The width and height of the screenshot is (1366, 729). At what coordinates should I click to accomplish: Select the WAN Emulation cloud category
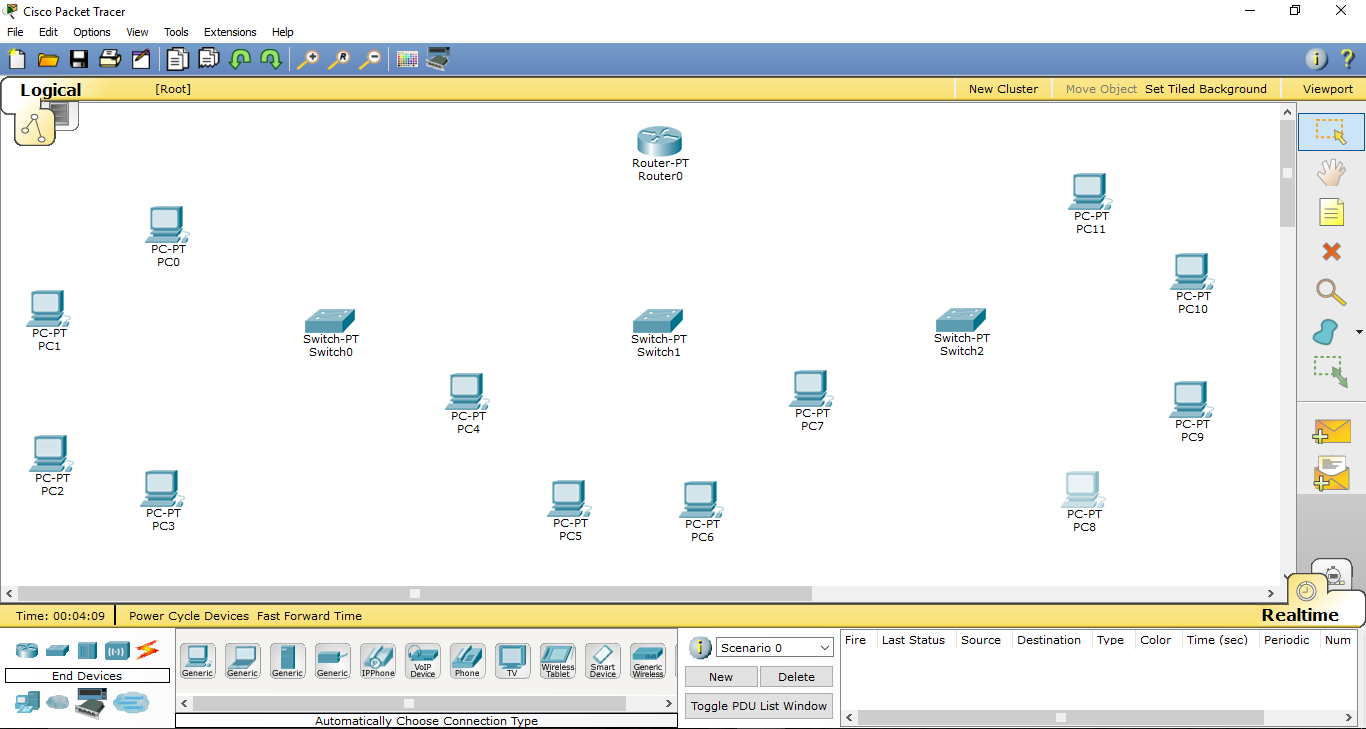coord(58,703)
